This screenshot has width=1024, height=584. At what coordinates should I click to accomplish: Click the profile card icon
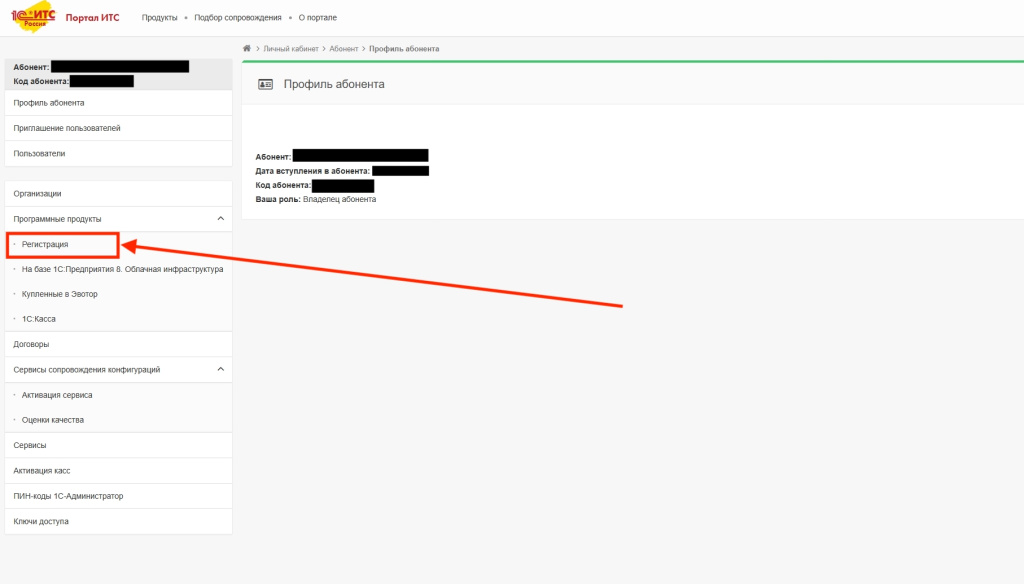point(266,85)
